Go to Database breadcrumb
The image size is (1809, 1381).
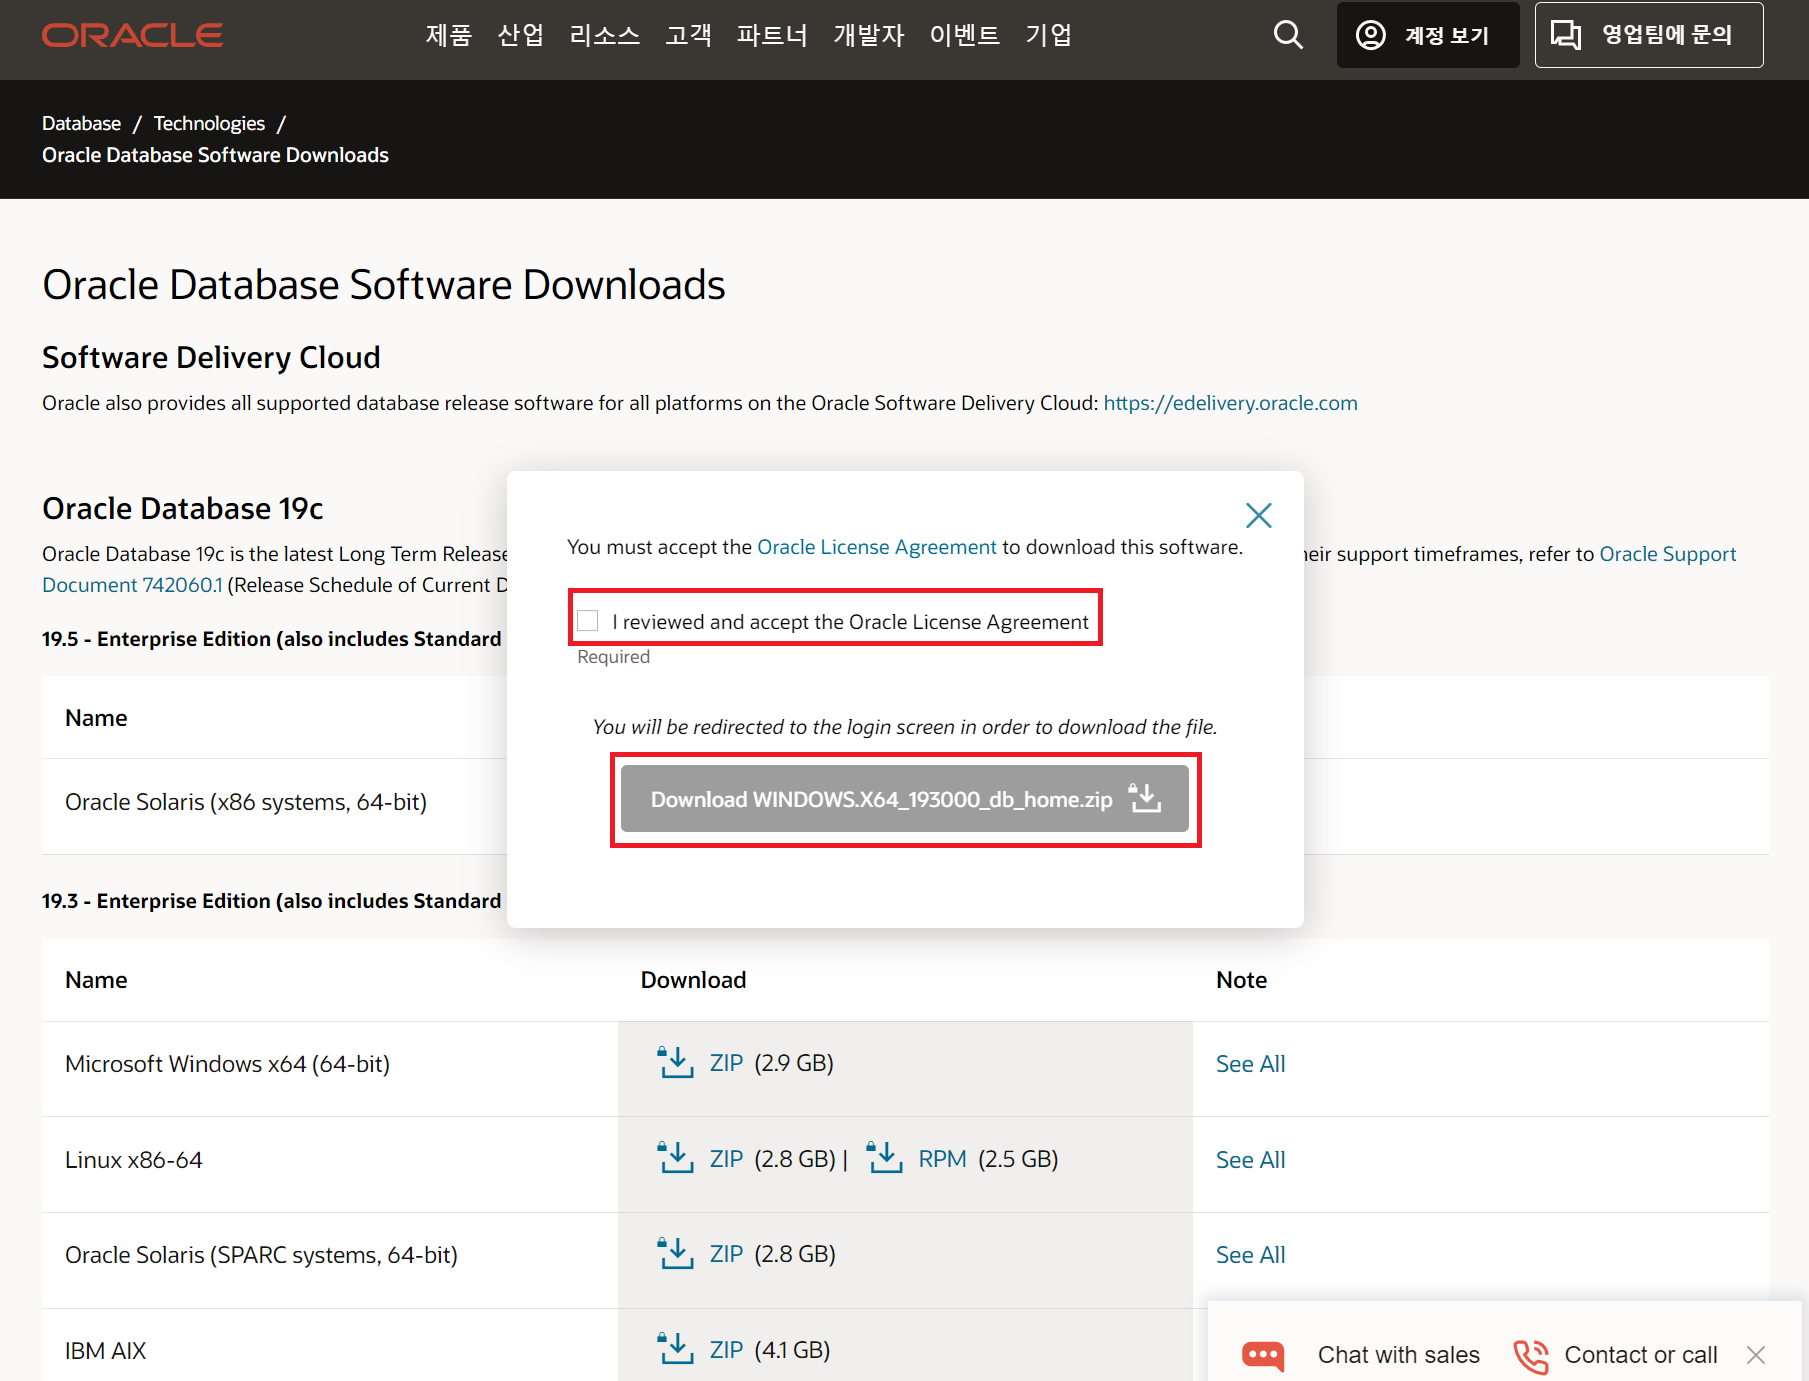81,123
